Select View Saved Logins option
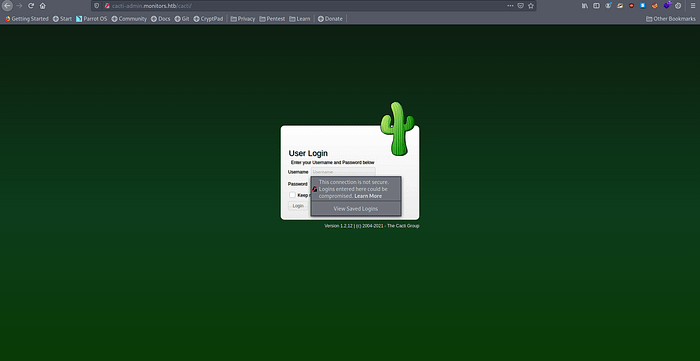The width and height of the screenshot is (700, 361). [x=356, y=208]
